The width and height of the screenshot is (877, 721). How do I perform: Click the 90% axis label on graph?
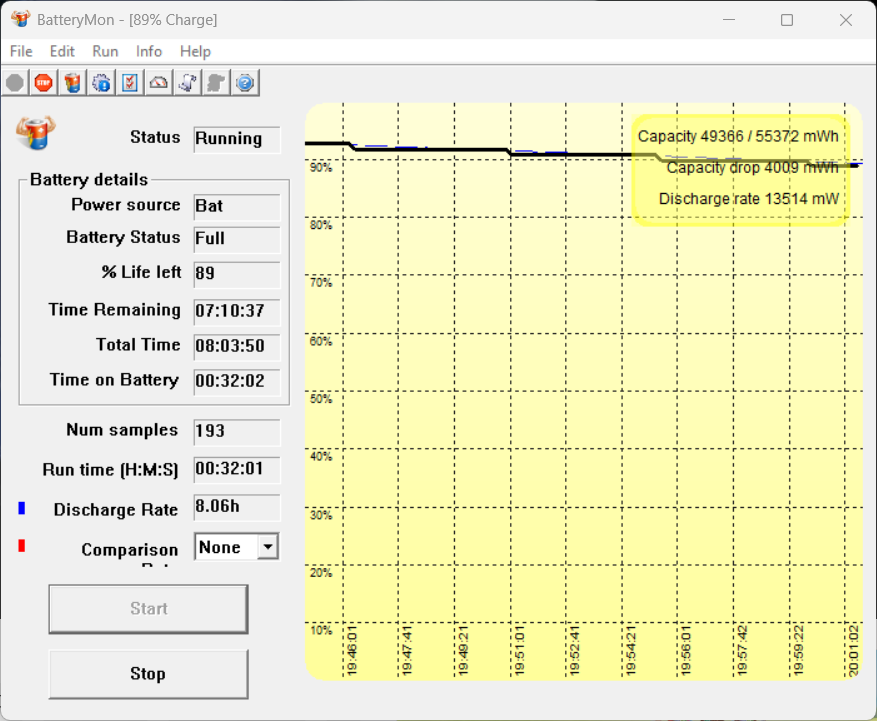(x=321, y=168)
